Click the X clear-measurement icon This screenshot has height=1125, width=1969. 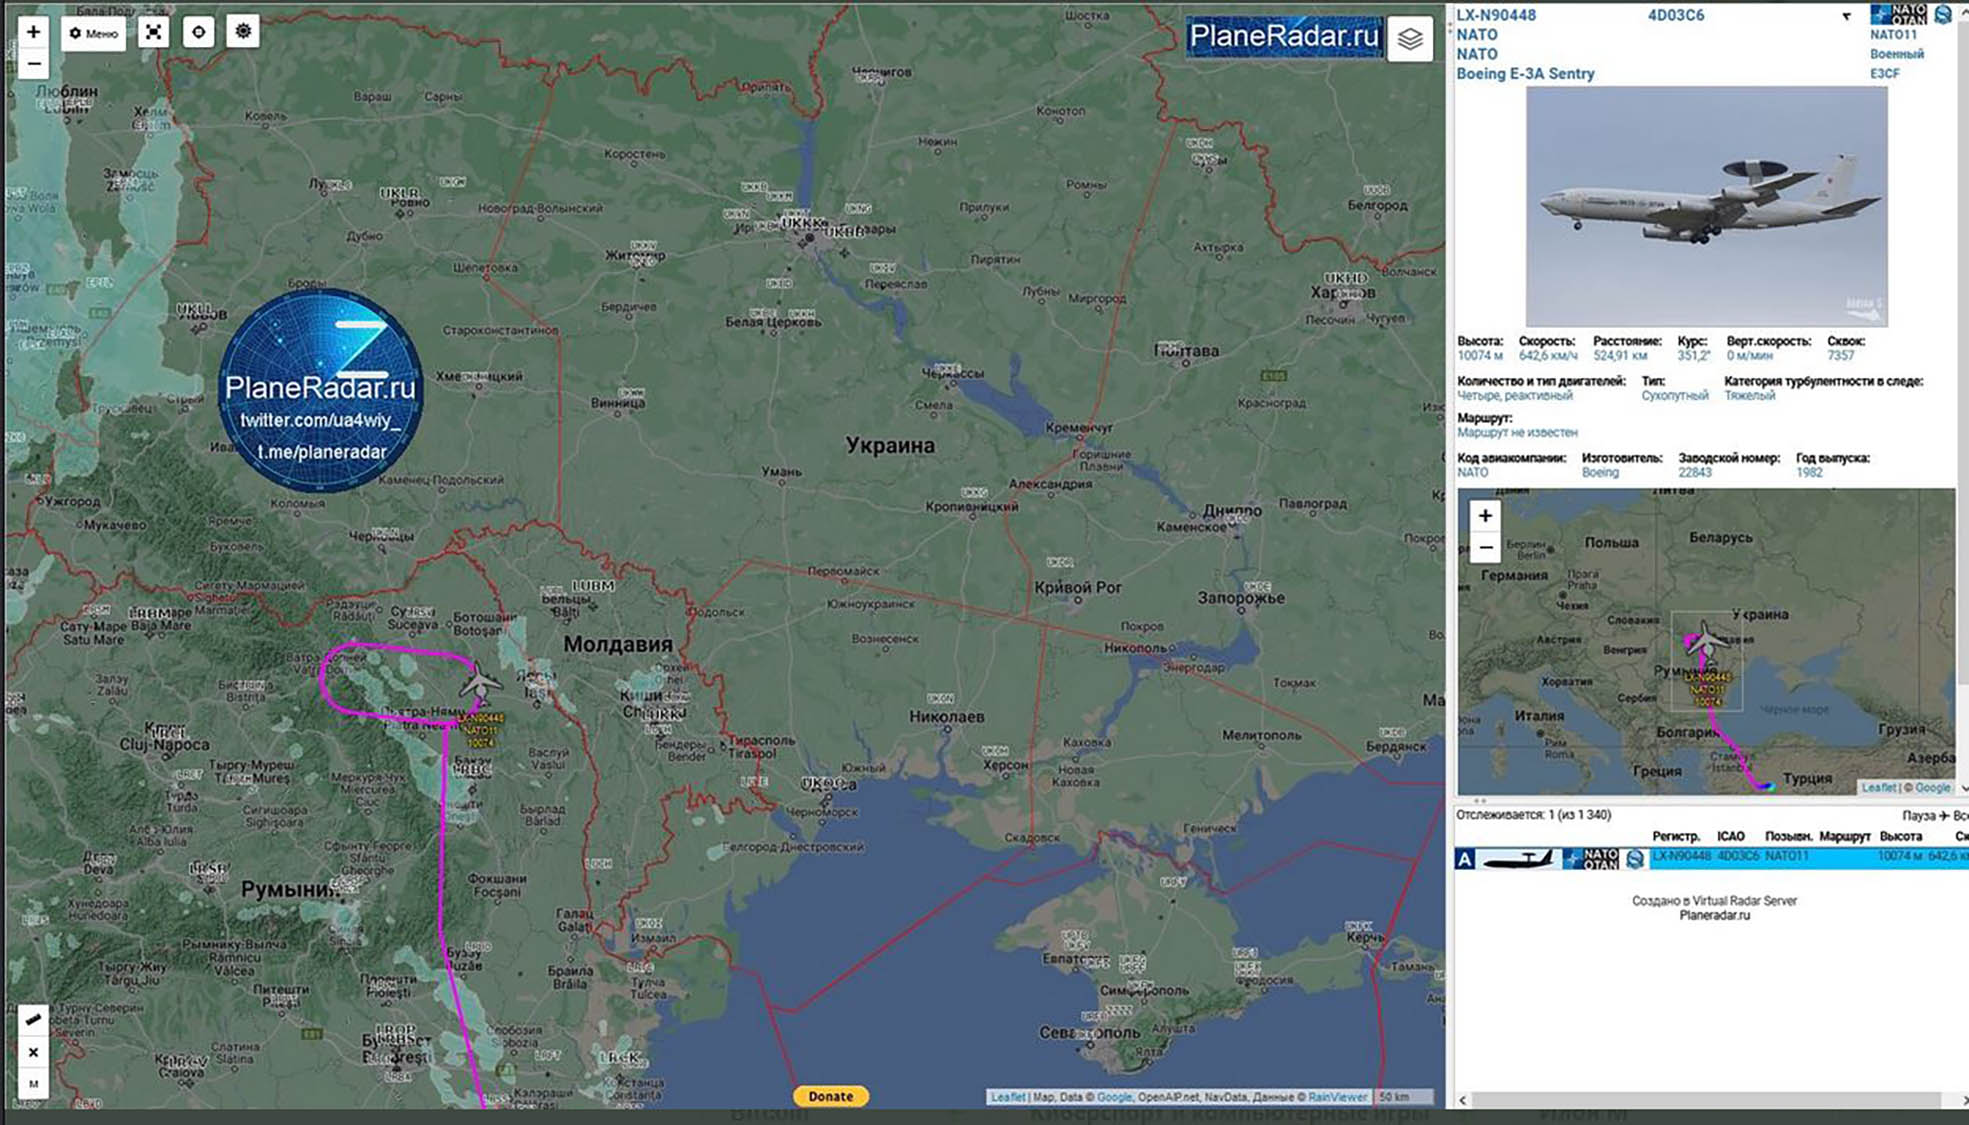[x=33, y=1052]
